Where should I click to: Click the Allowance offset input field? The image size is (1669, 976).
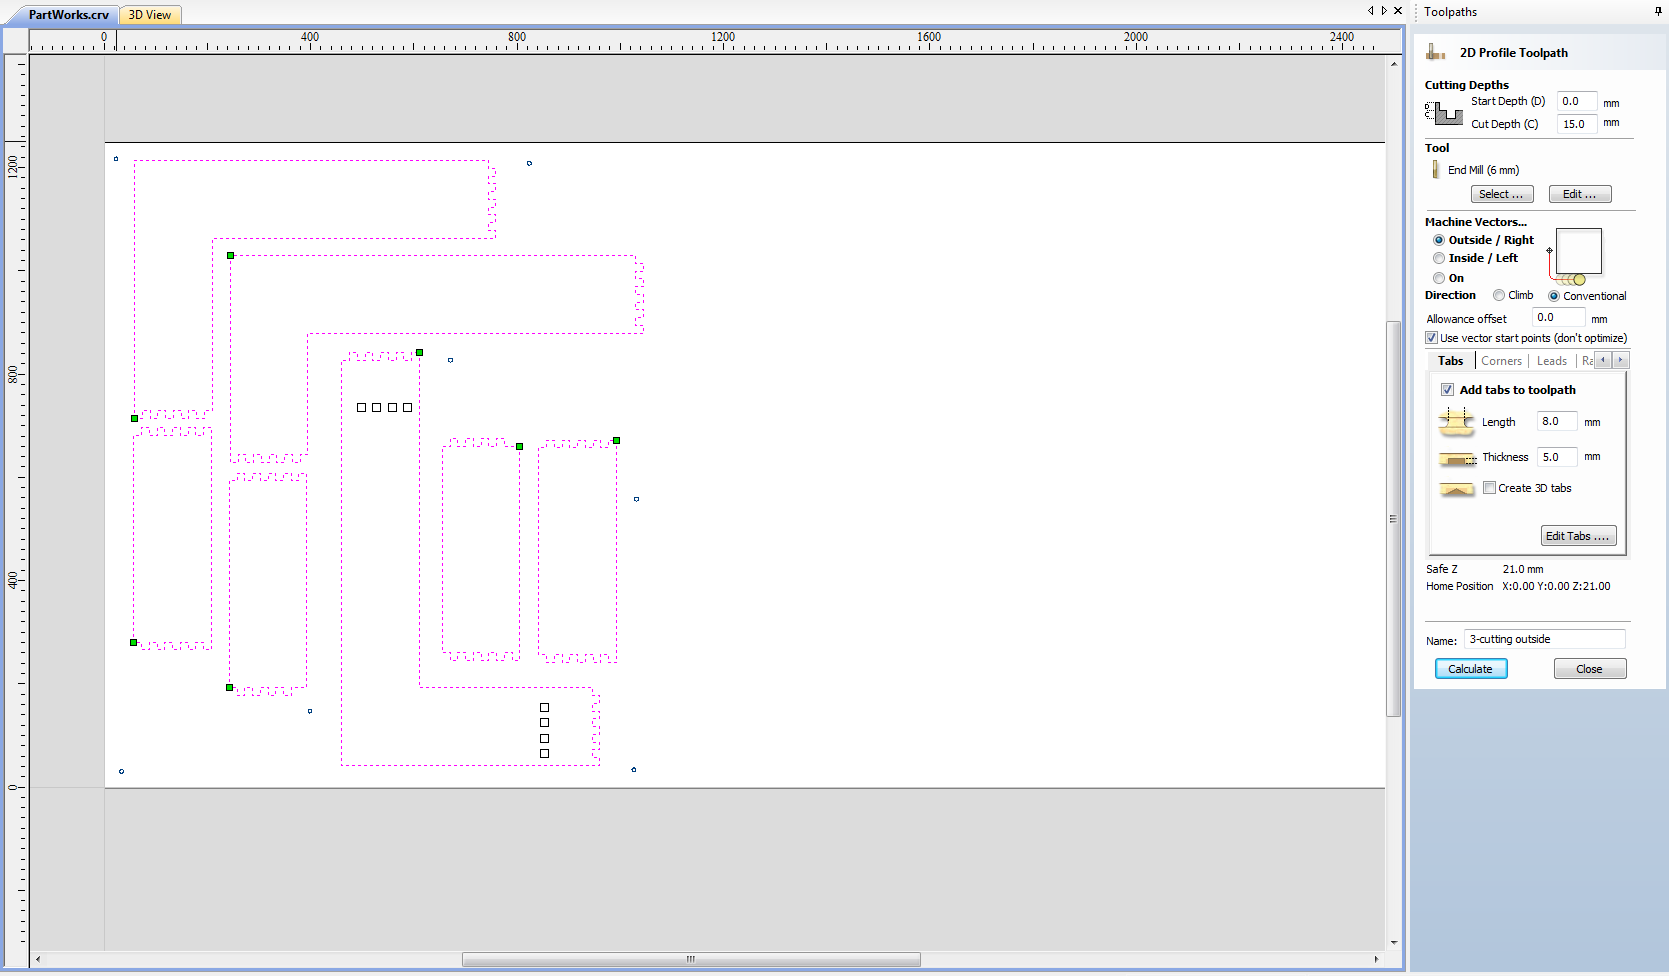click(x=1558, y=318)
